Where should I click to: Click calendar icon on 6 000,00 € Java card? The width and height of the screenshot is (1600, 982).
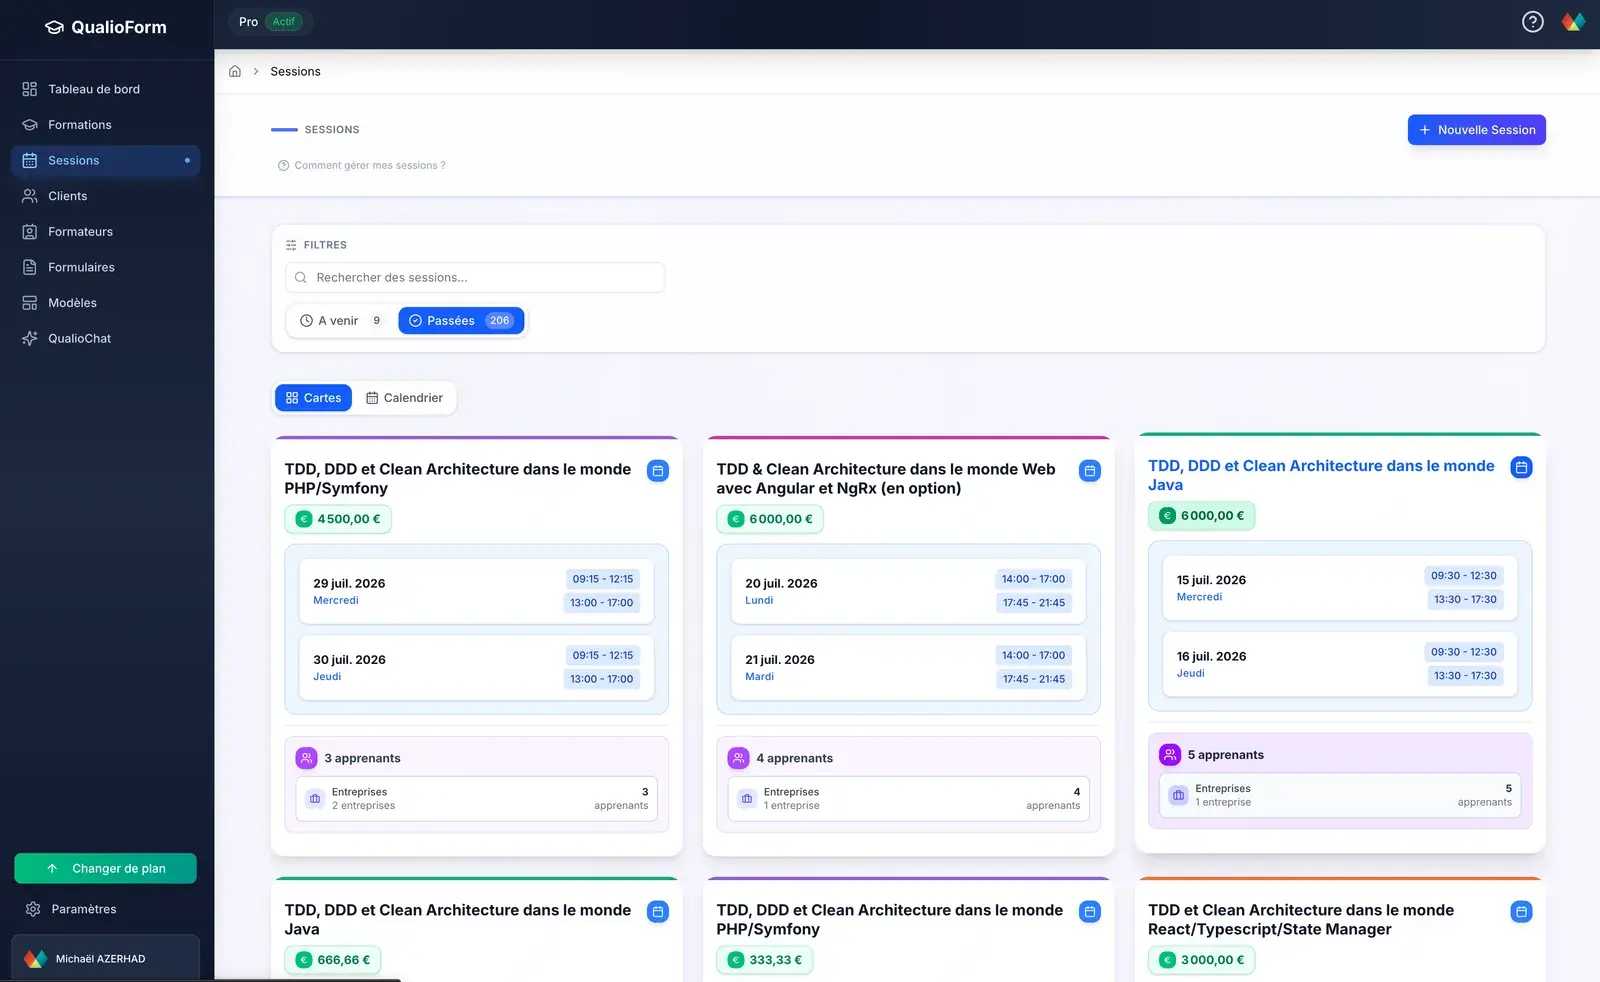[1521, 467]
